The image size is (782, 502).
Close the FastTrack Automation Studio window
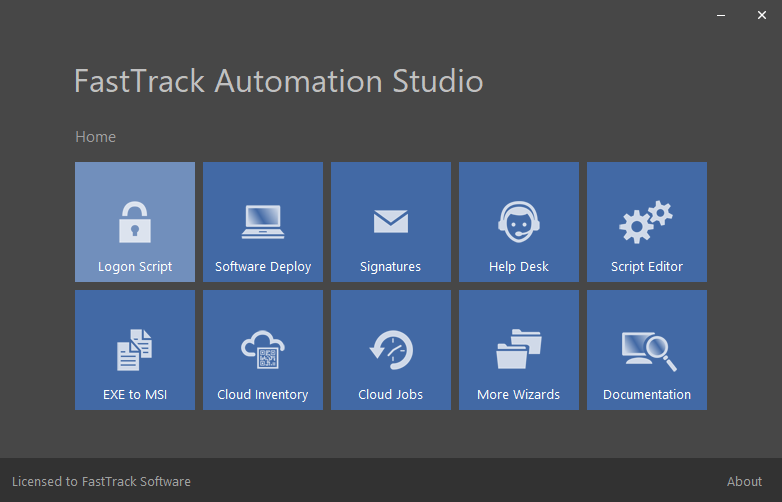click(x=762, y=15)
